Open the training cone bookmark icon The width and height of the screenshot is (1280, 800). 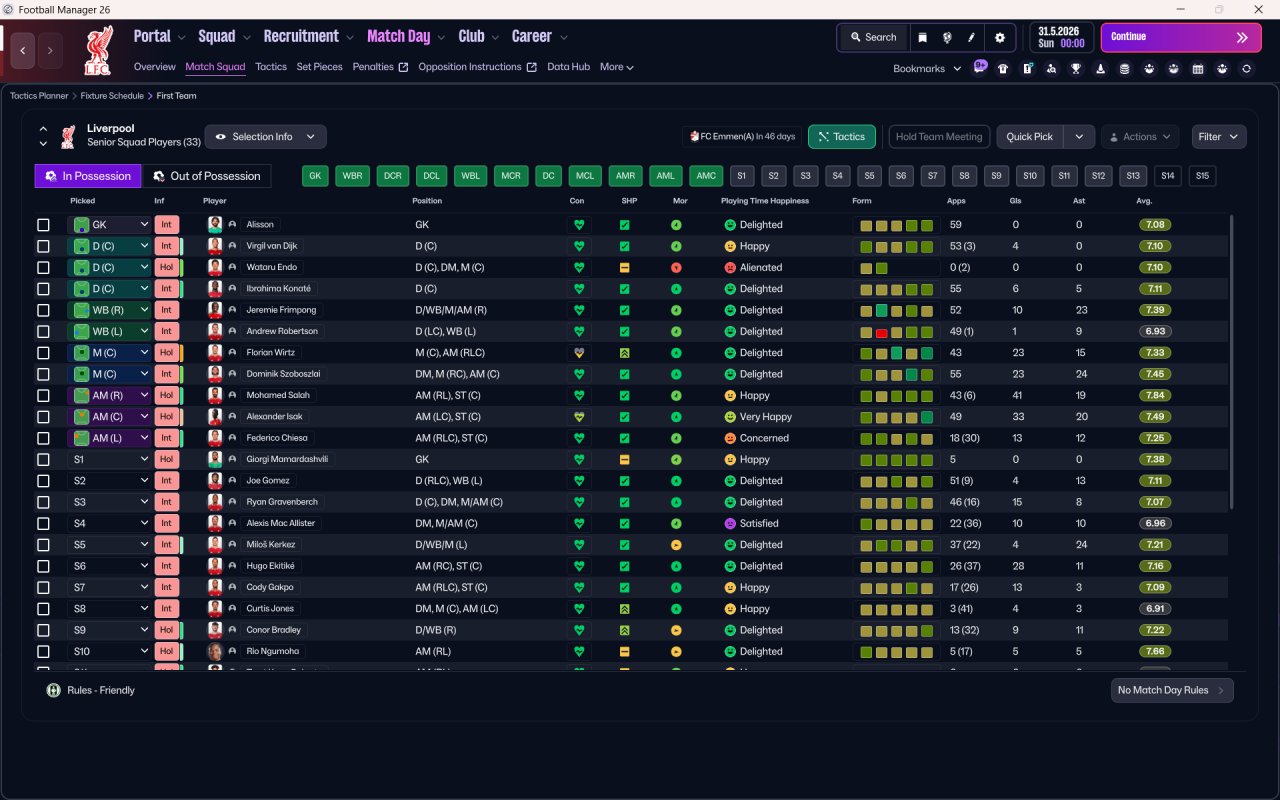click(x=1100, y=69)
